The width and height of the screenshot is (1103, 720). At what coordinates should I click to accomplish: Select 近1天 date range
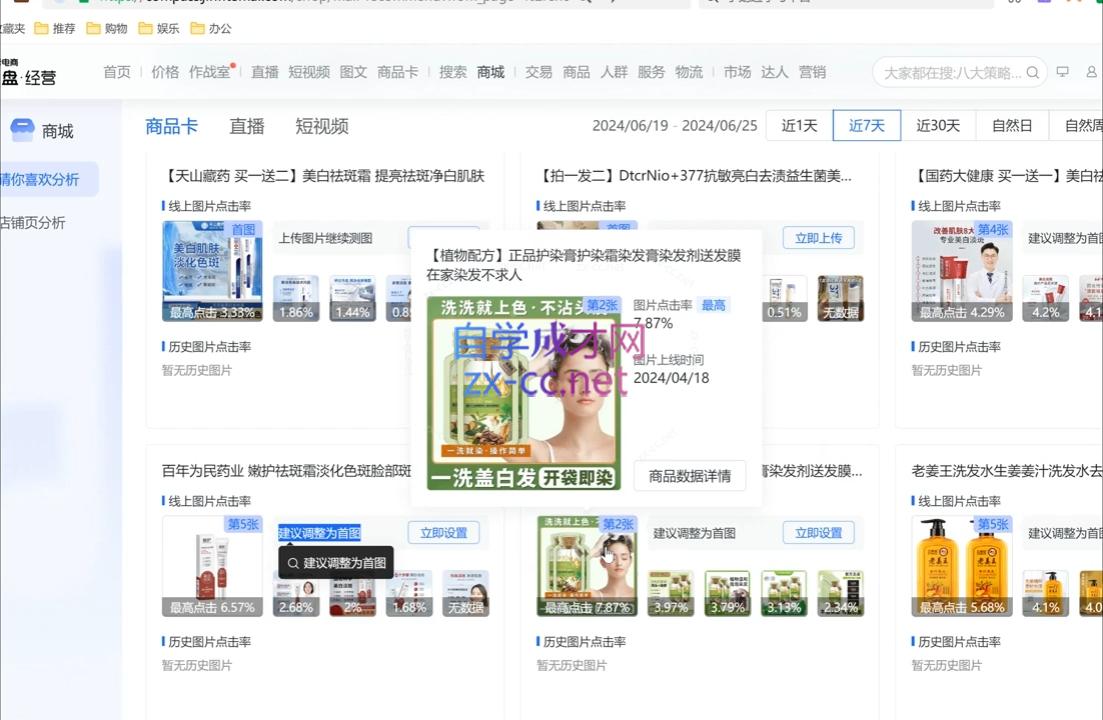pyautogui.click(x=799, y=126)
